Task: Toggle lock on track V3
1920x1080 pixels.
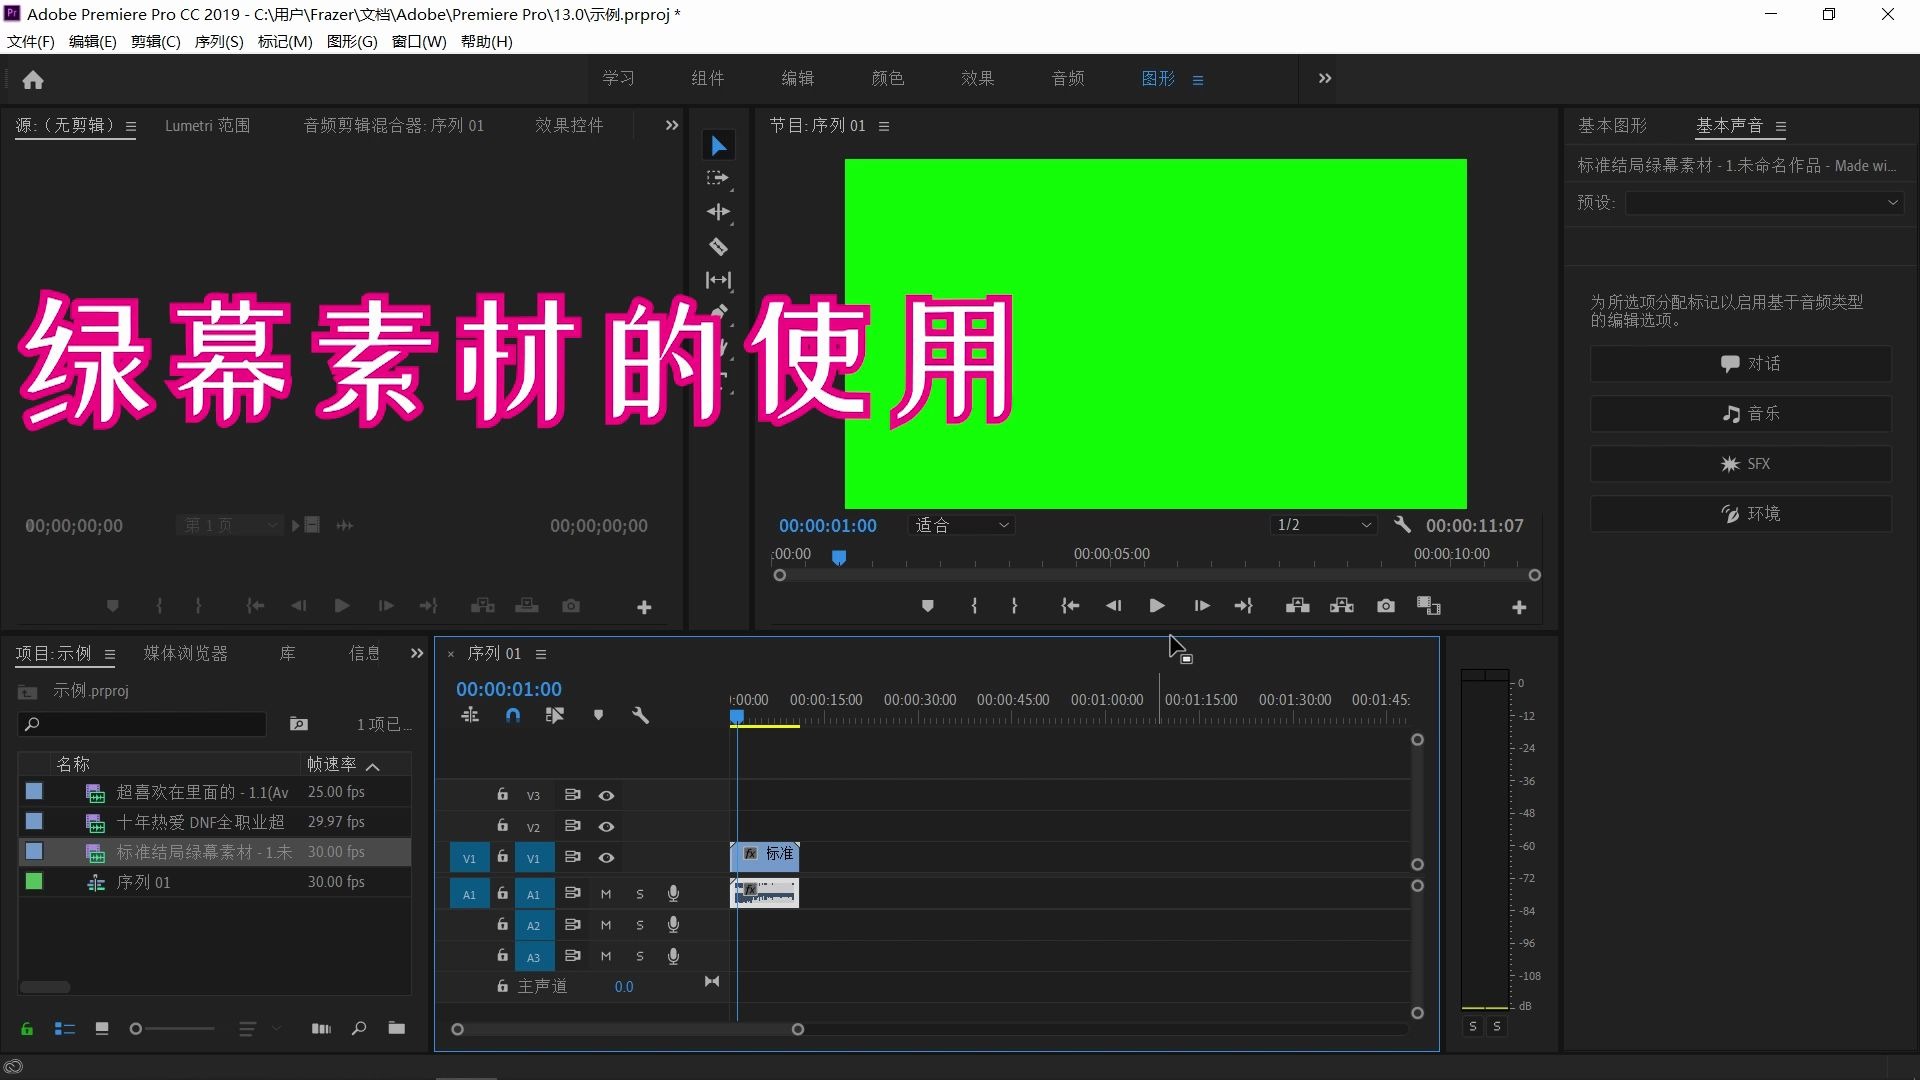Action: coord(502,795)
